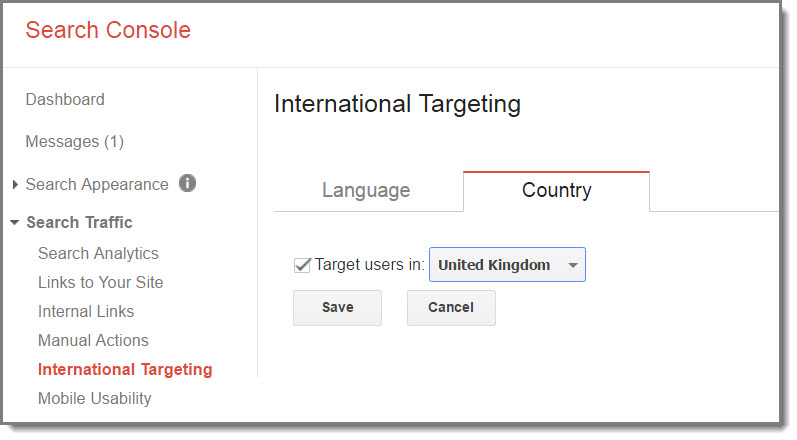Uncheck the Target users in checkbox
Viewport: 797px width, 440px height.
302,265
